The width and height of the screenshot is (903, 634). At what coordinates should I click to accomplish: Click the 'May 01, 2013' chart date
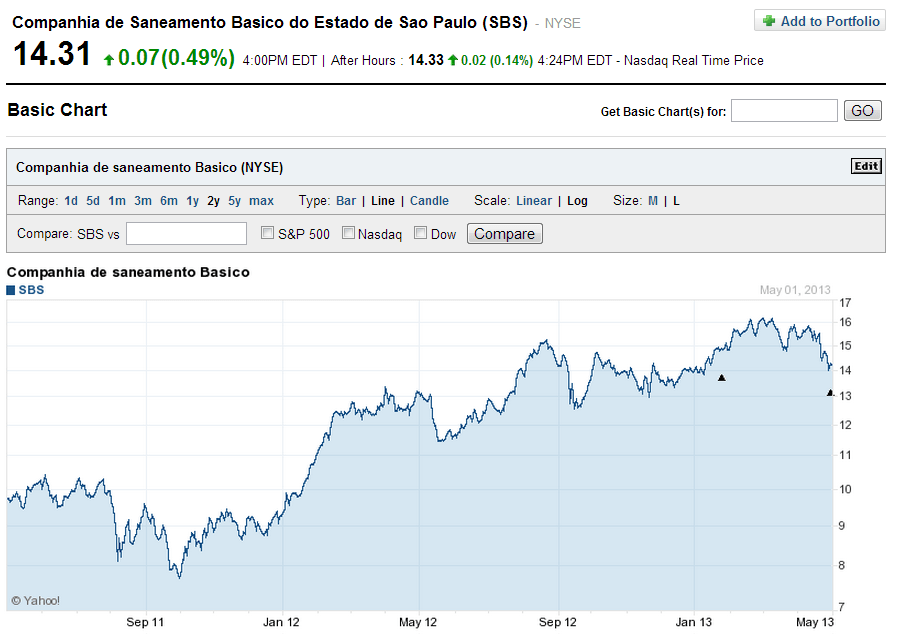795,290
